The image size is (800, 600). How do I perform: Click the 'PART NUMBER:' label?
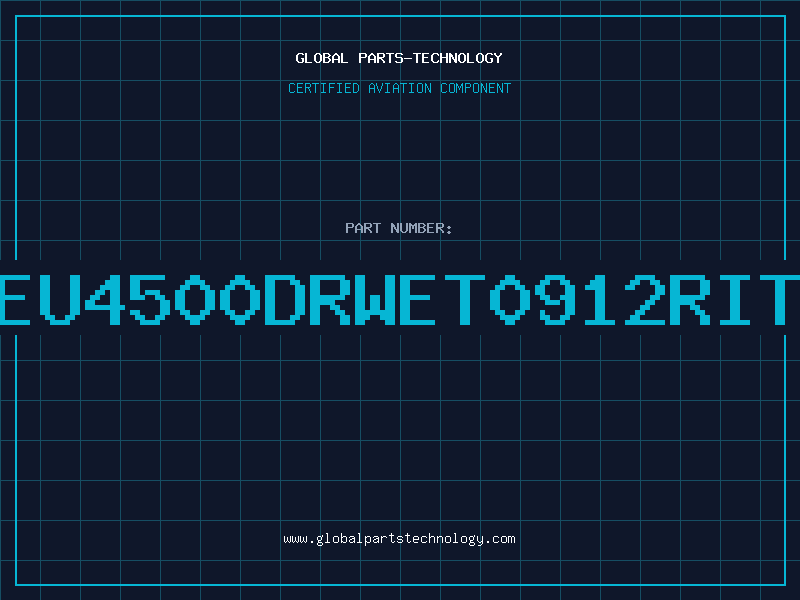(398, 228)
